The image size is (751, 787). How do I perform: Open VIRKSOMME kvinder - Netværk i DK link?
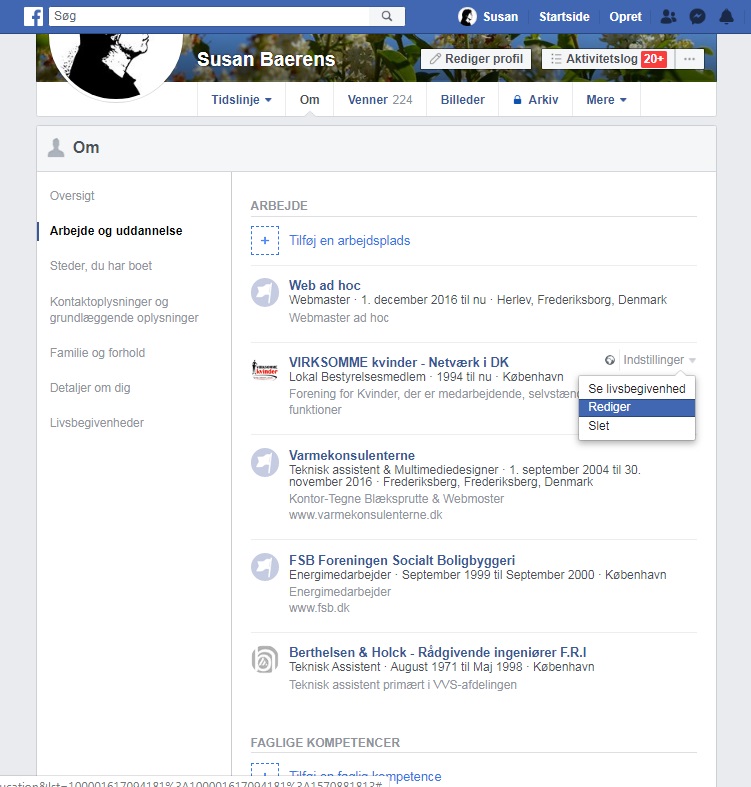tap(399, 362)
